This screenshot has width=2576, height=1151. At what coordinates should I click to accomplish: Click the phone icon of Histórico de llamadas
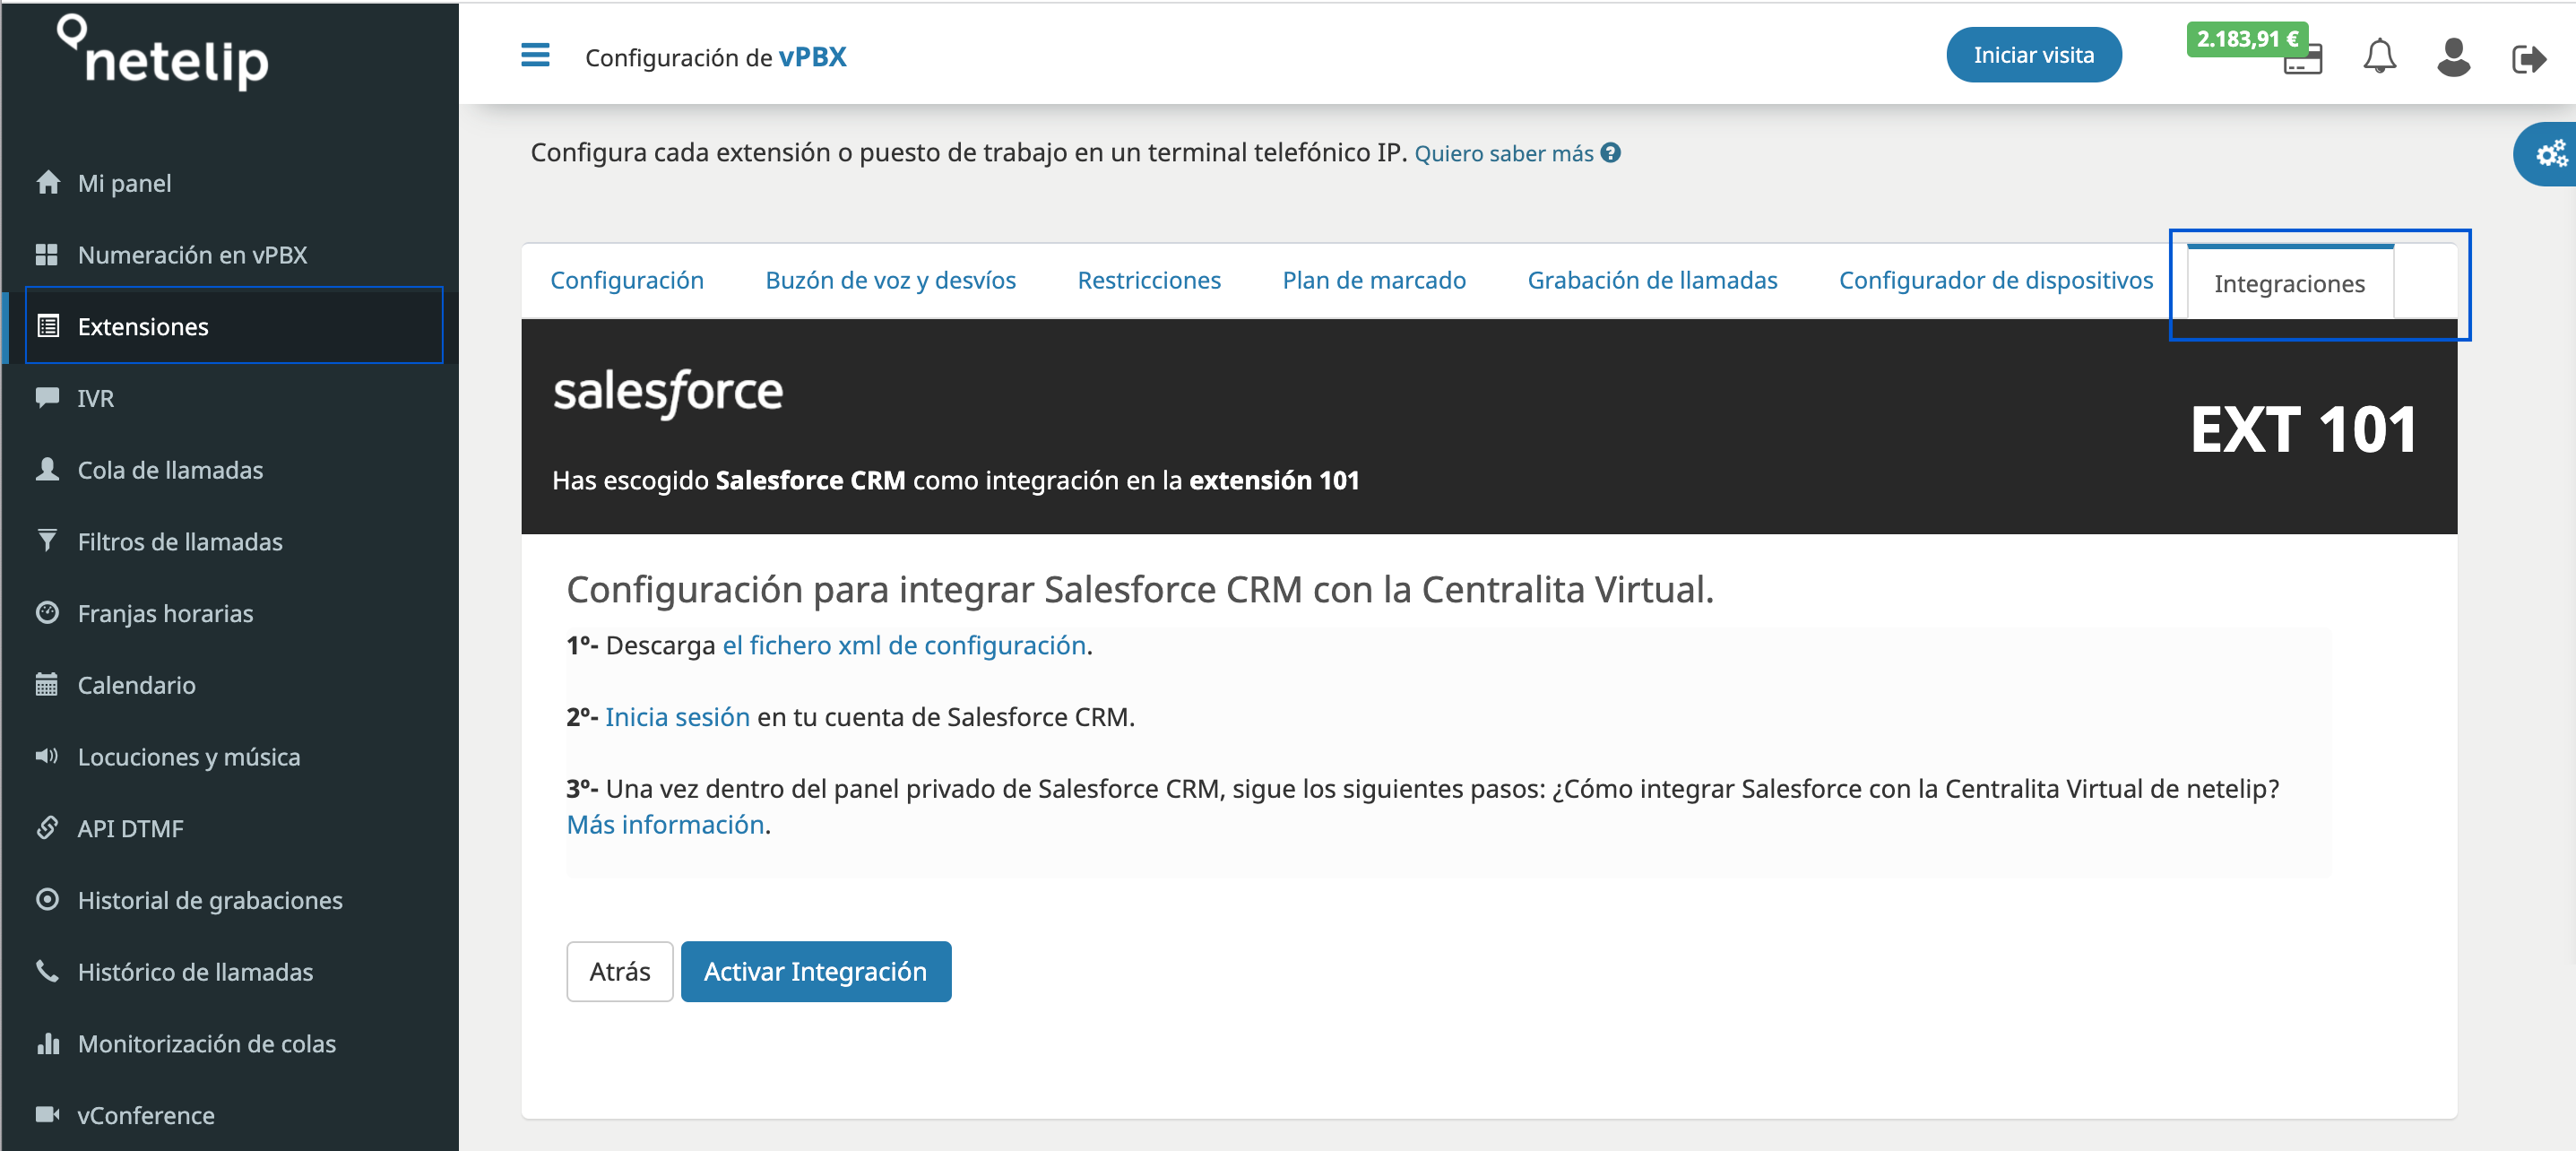coord(47,971)
